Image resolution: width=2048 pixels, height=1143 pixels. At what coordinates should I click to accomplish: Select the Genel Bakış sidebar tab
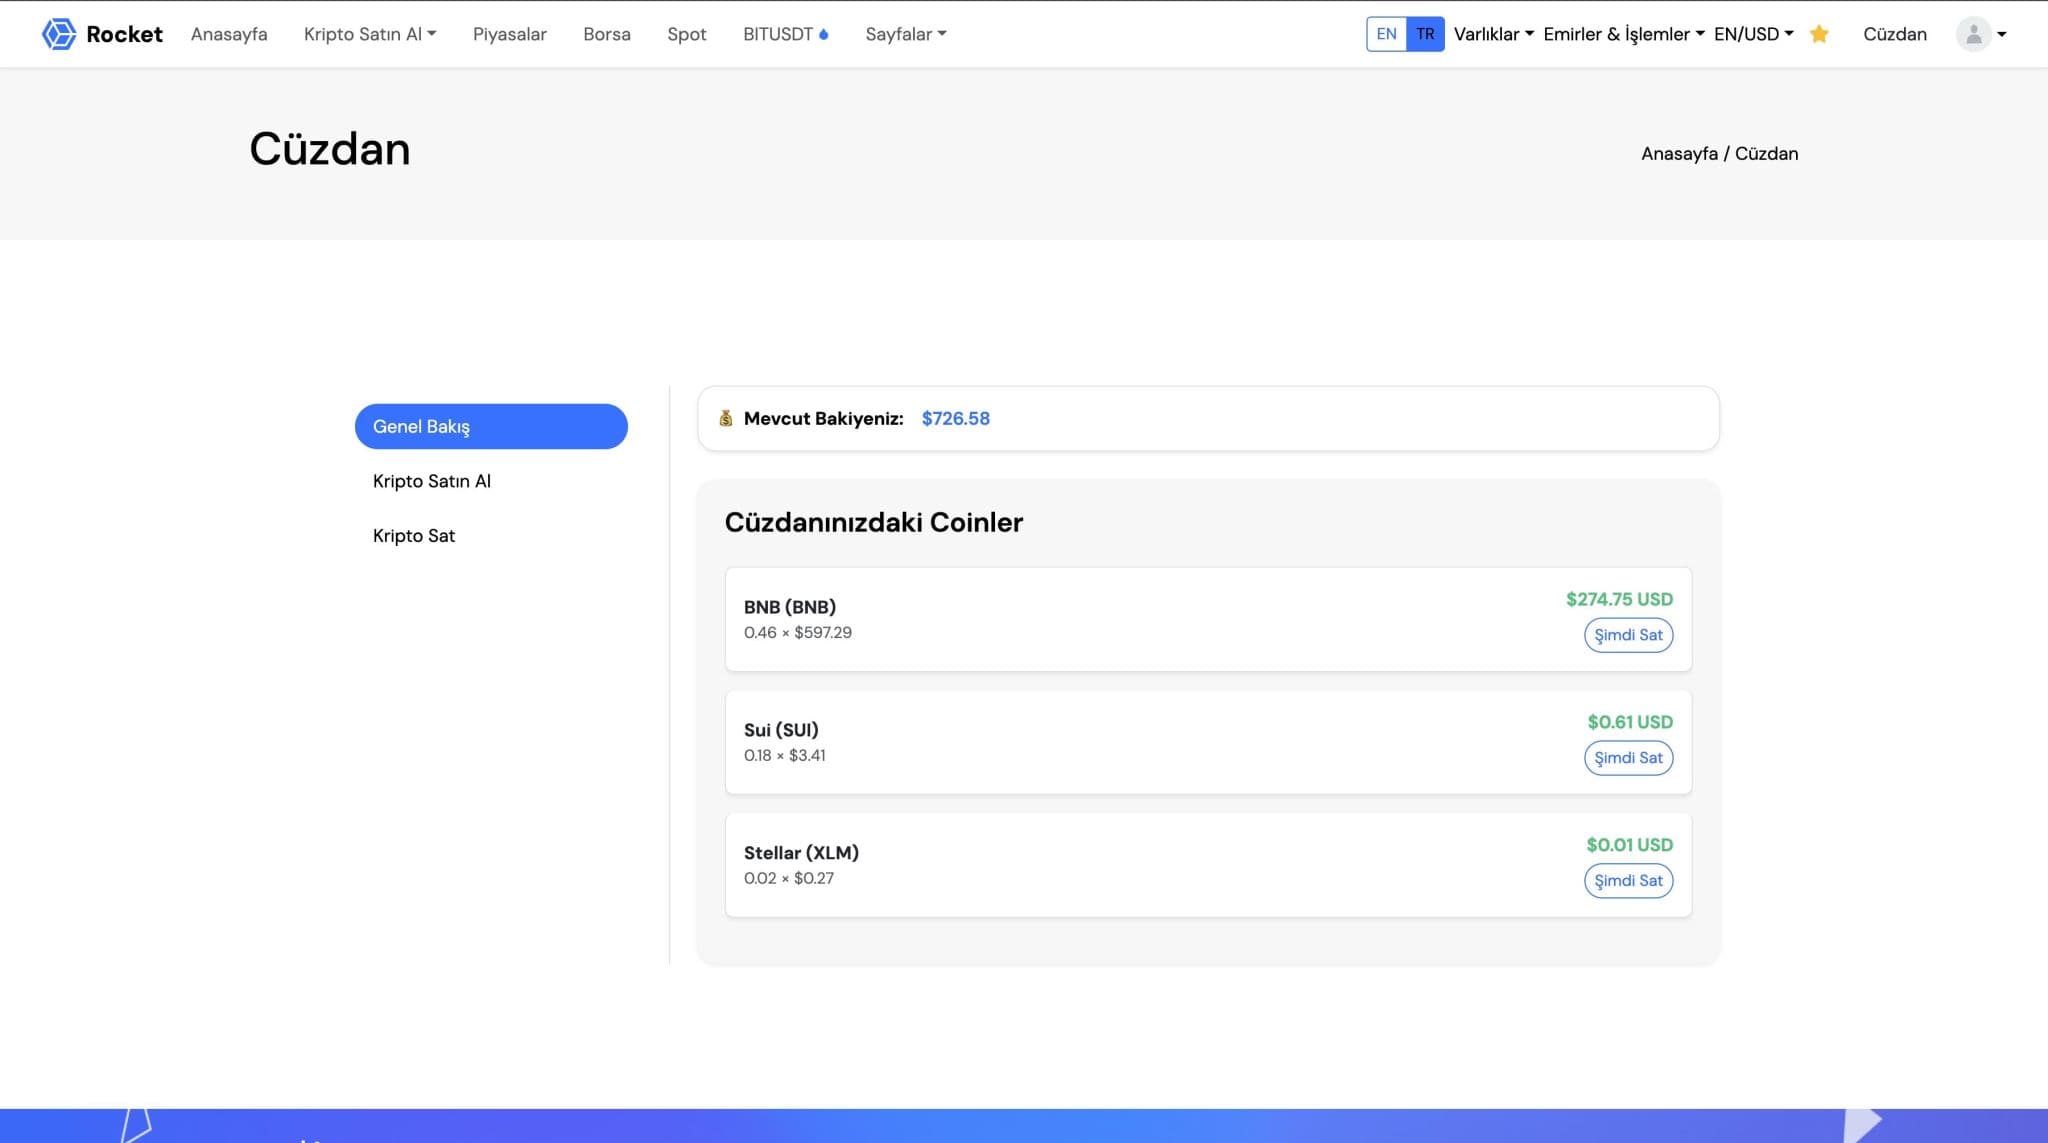(x=491, y=426)
